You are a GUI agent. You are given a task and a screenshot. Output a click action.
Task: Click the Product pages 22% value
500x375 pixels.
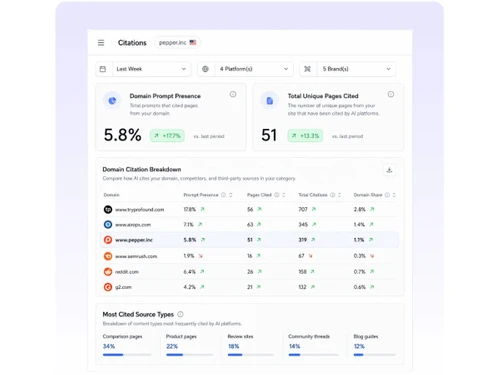172,346
